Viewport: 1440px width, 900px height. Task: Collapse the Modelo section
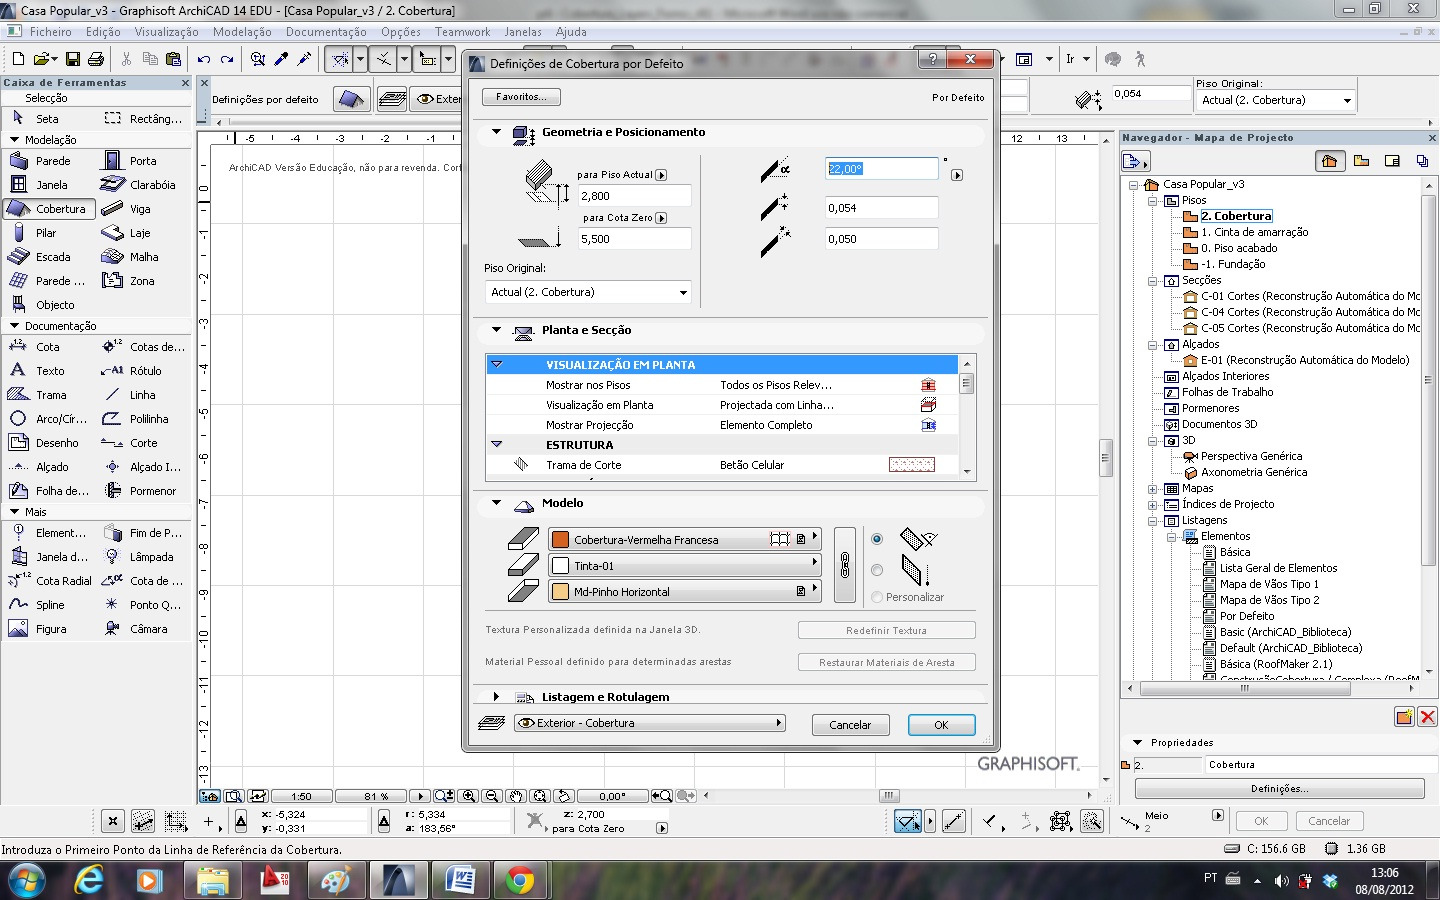coord(496,503)
